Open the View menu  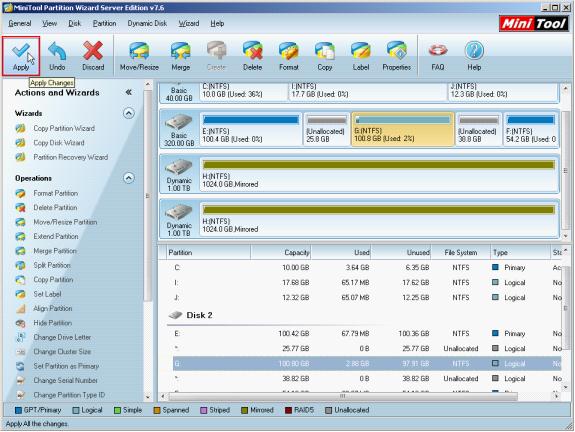[x=49, y=23]
